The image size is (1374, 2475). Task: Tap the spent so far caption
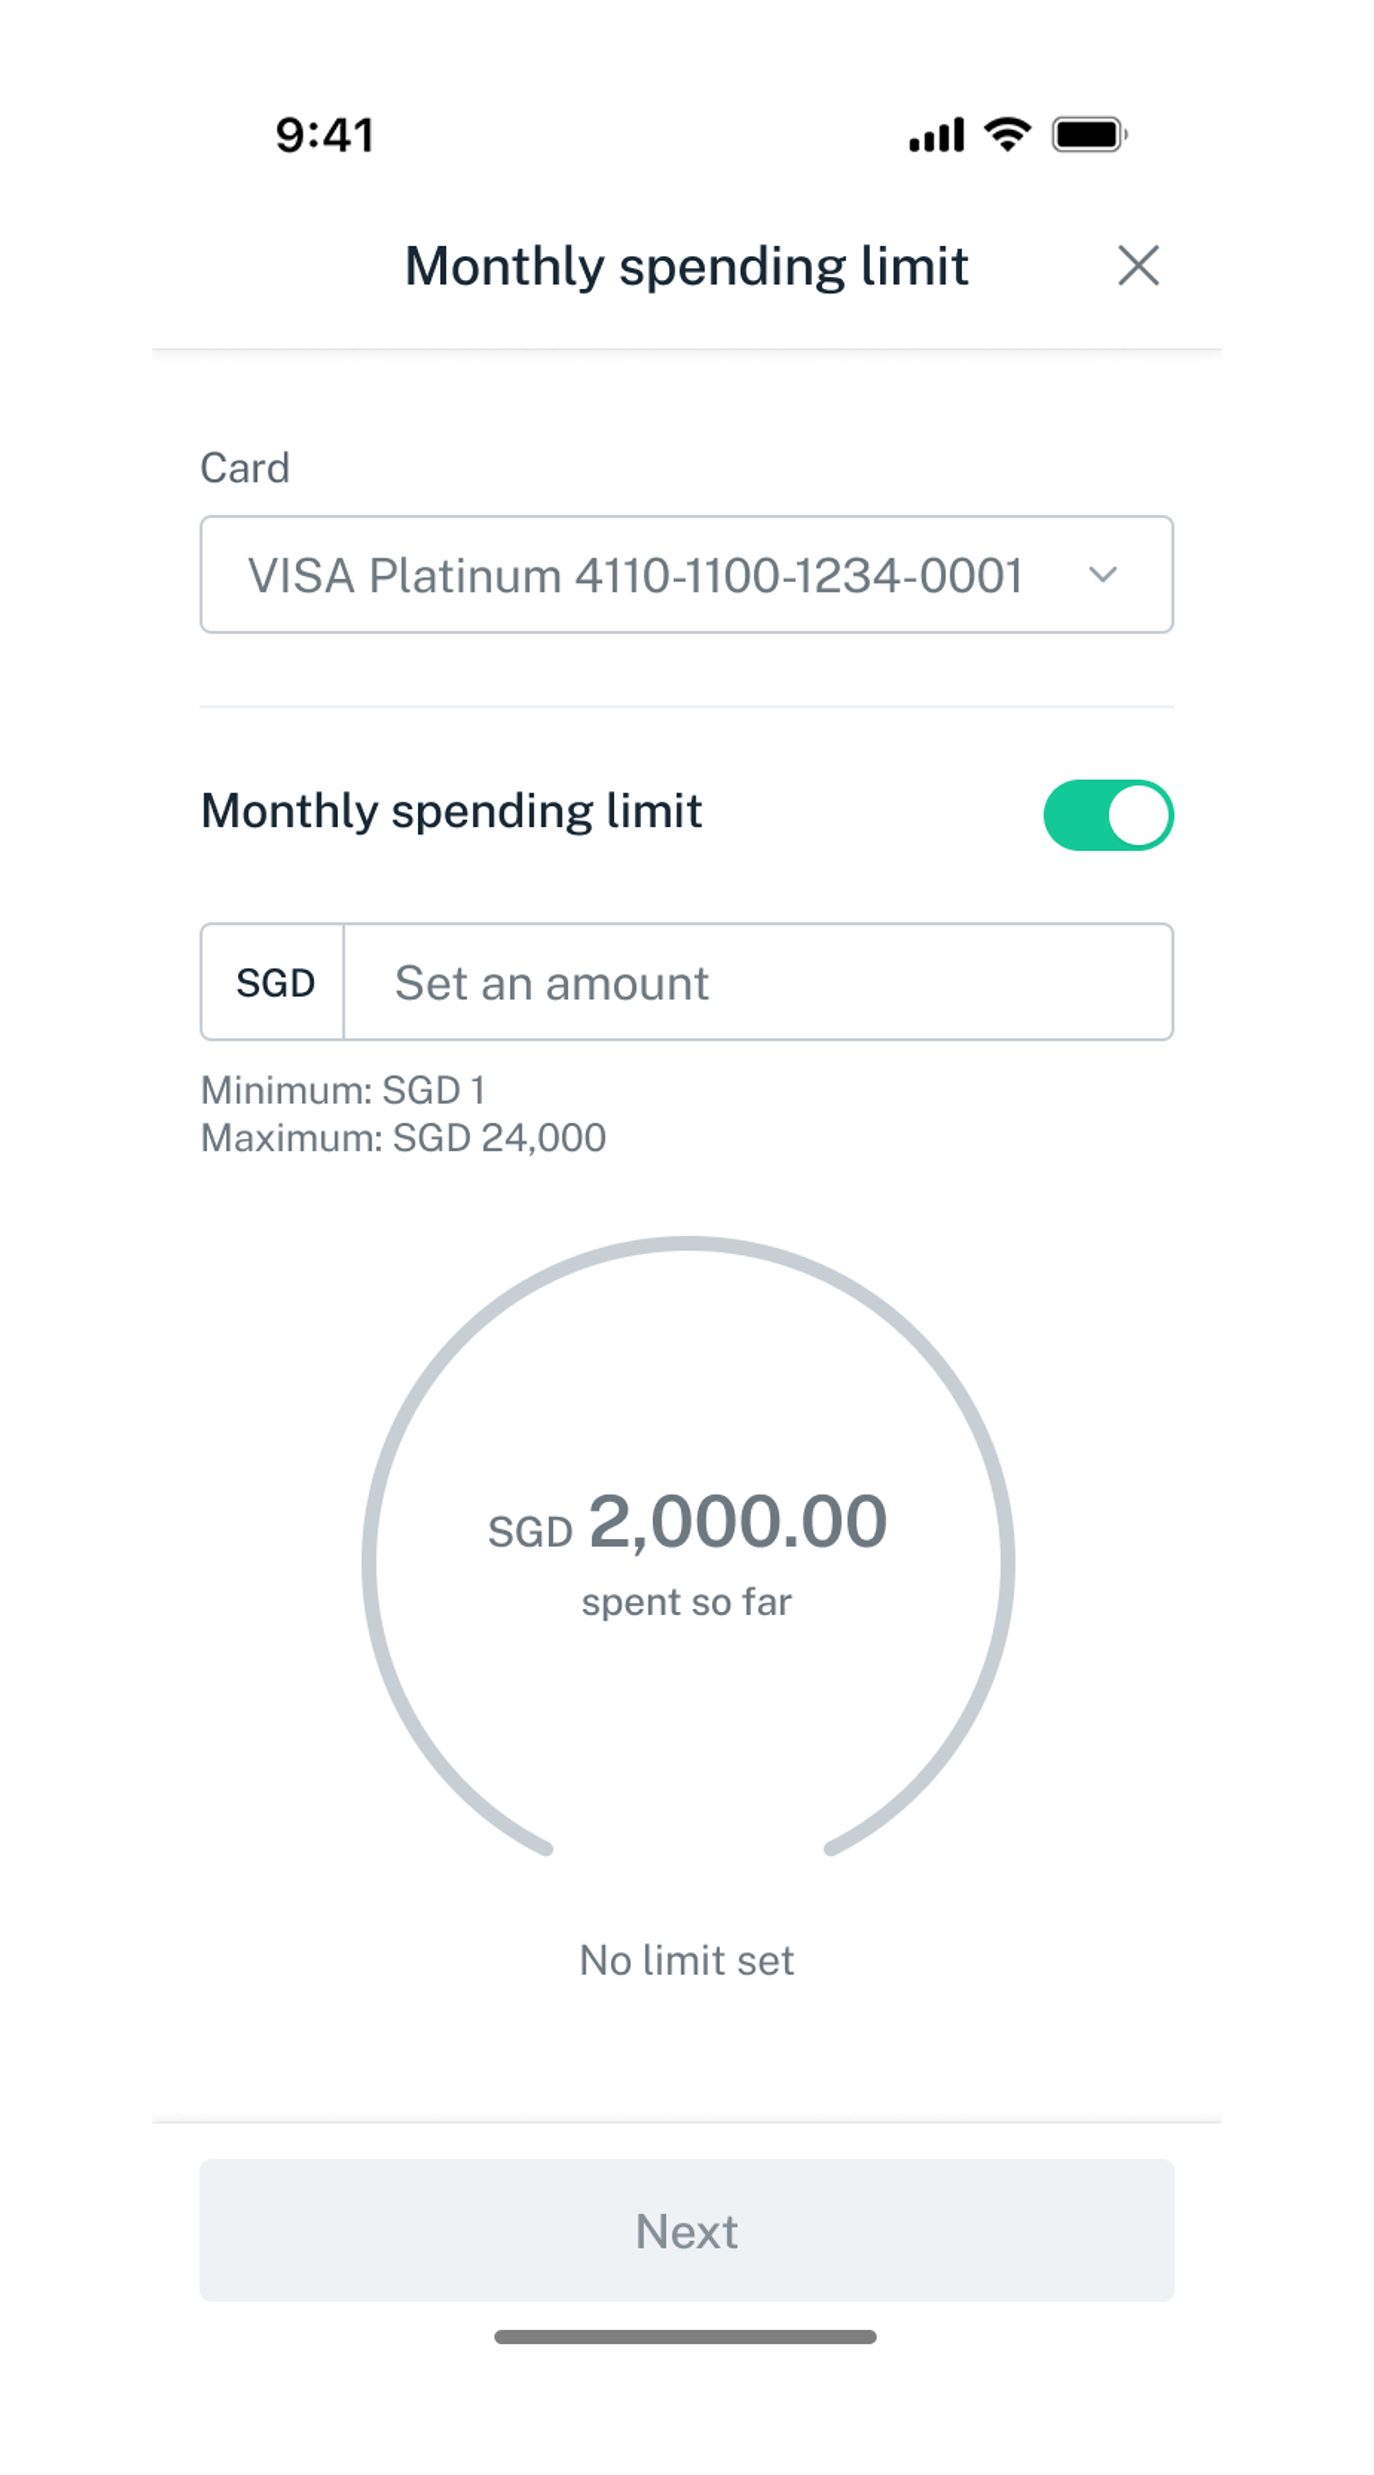[687, 1603]
